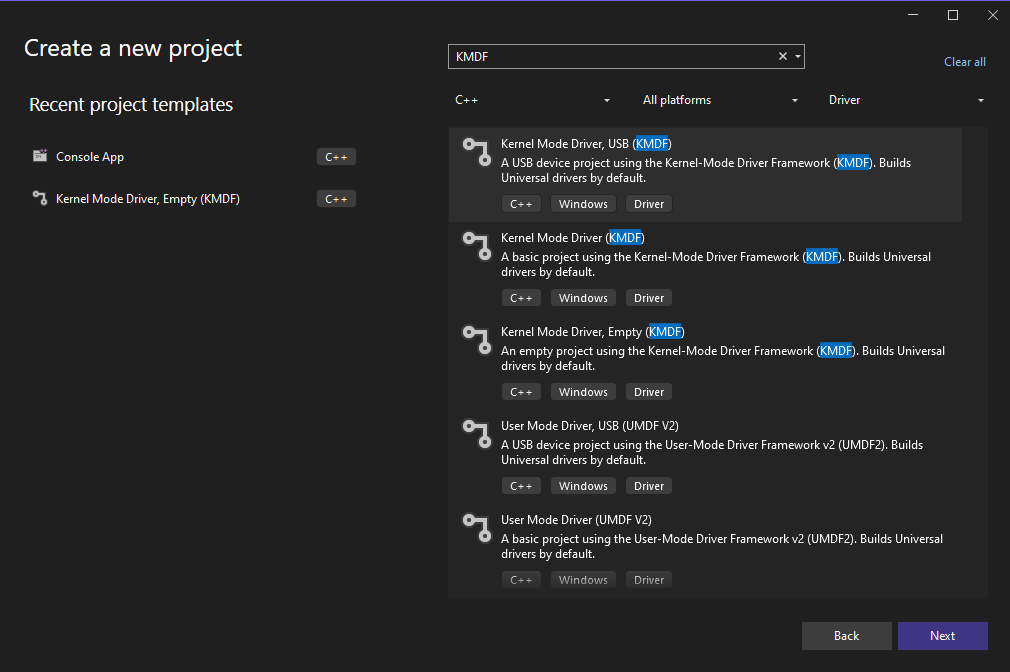Select Kernel Mode Driver (KMDF) title
1010x672 pixels.
coord(573,238)
